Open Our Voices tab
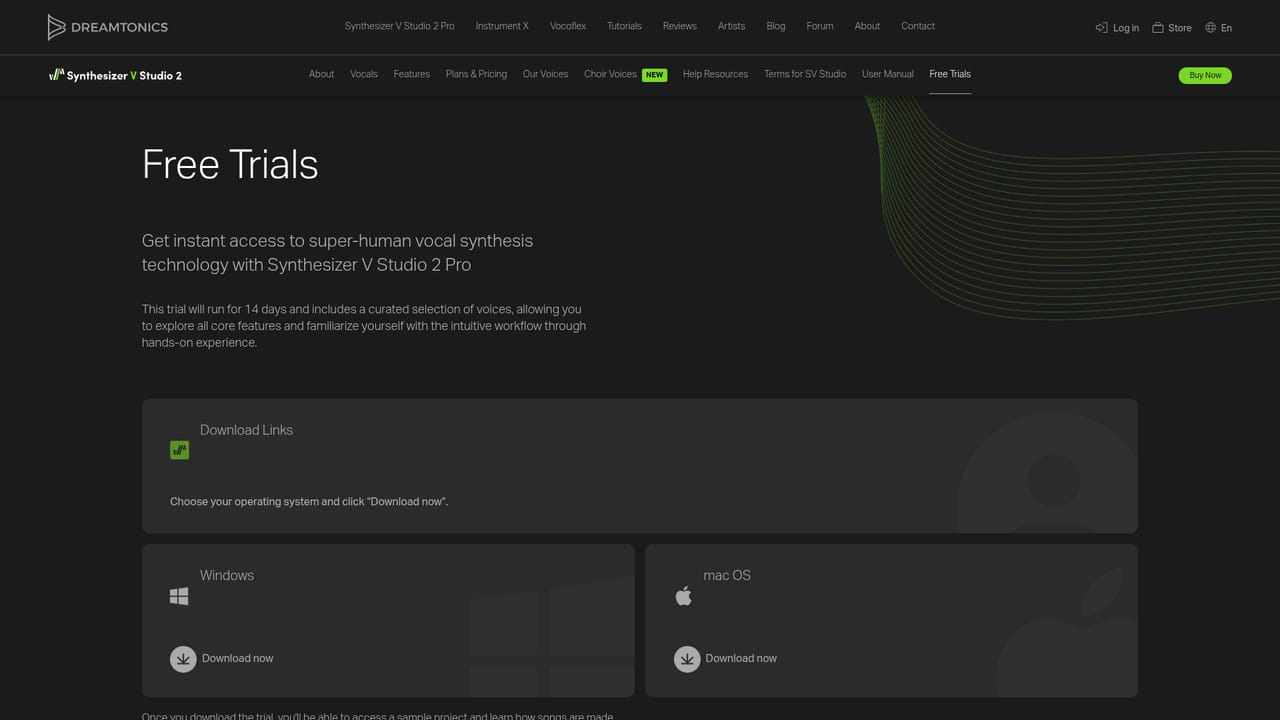Viewport: 1280px width, 720px height. (x=545, y=74)
